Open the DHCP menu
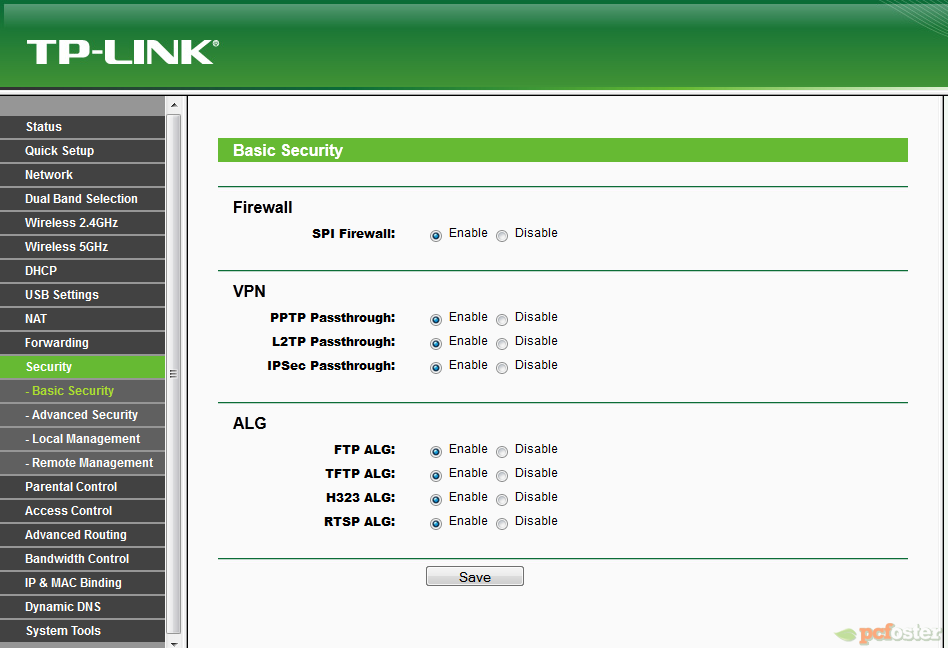The width and height of the screenshot is (948, 648). tap(82, 271)
